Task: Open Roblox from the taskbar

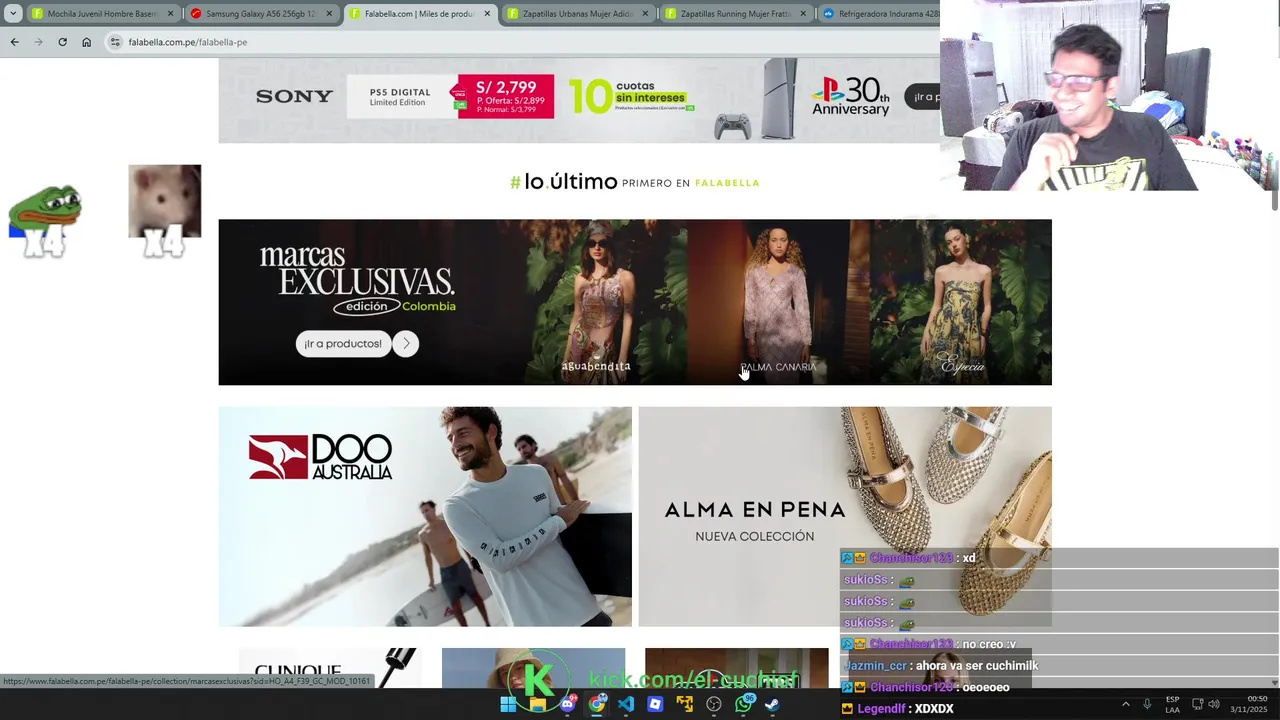Action: (x=655, y=704)
